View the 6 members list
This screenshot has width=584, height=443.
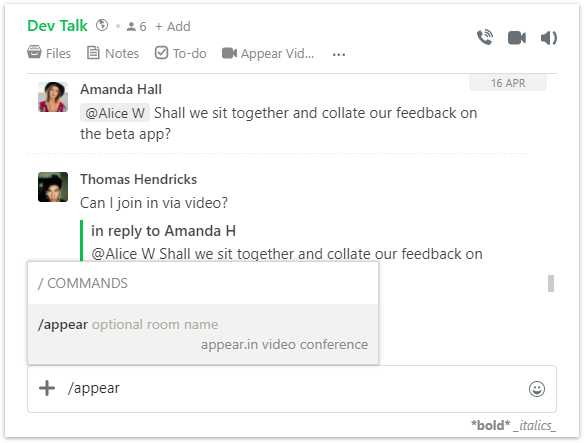(x=136, y=26)
